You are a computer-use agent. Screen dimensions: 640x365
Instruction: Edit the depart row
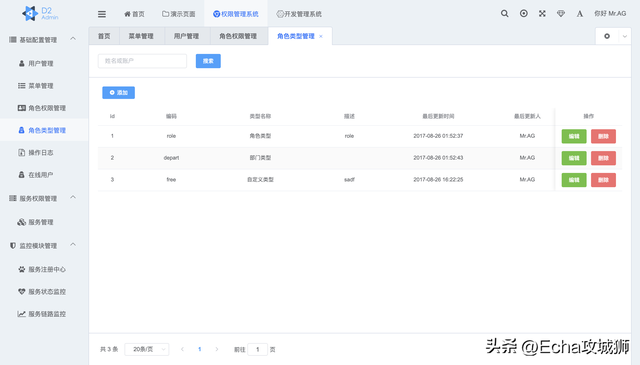[574, 158]
